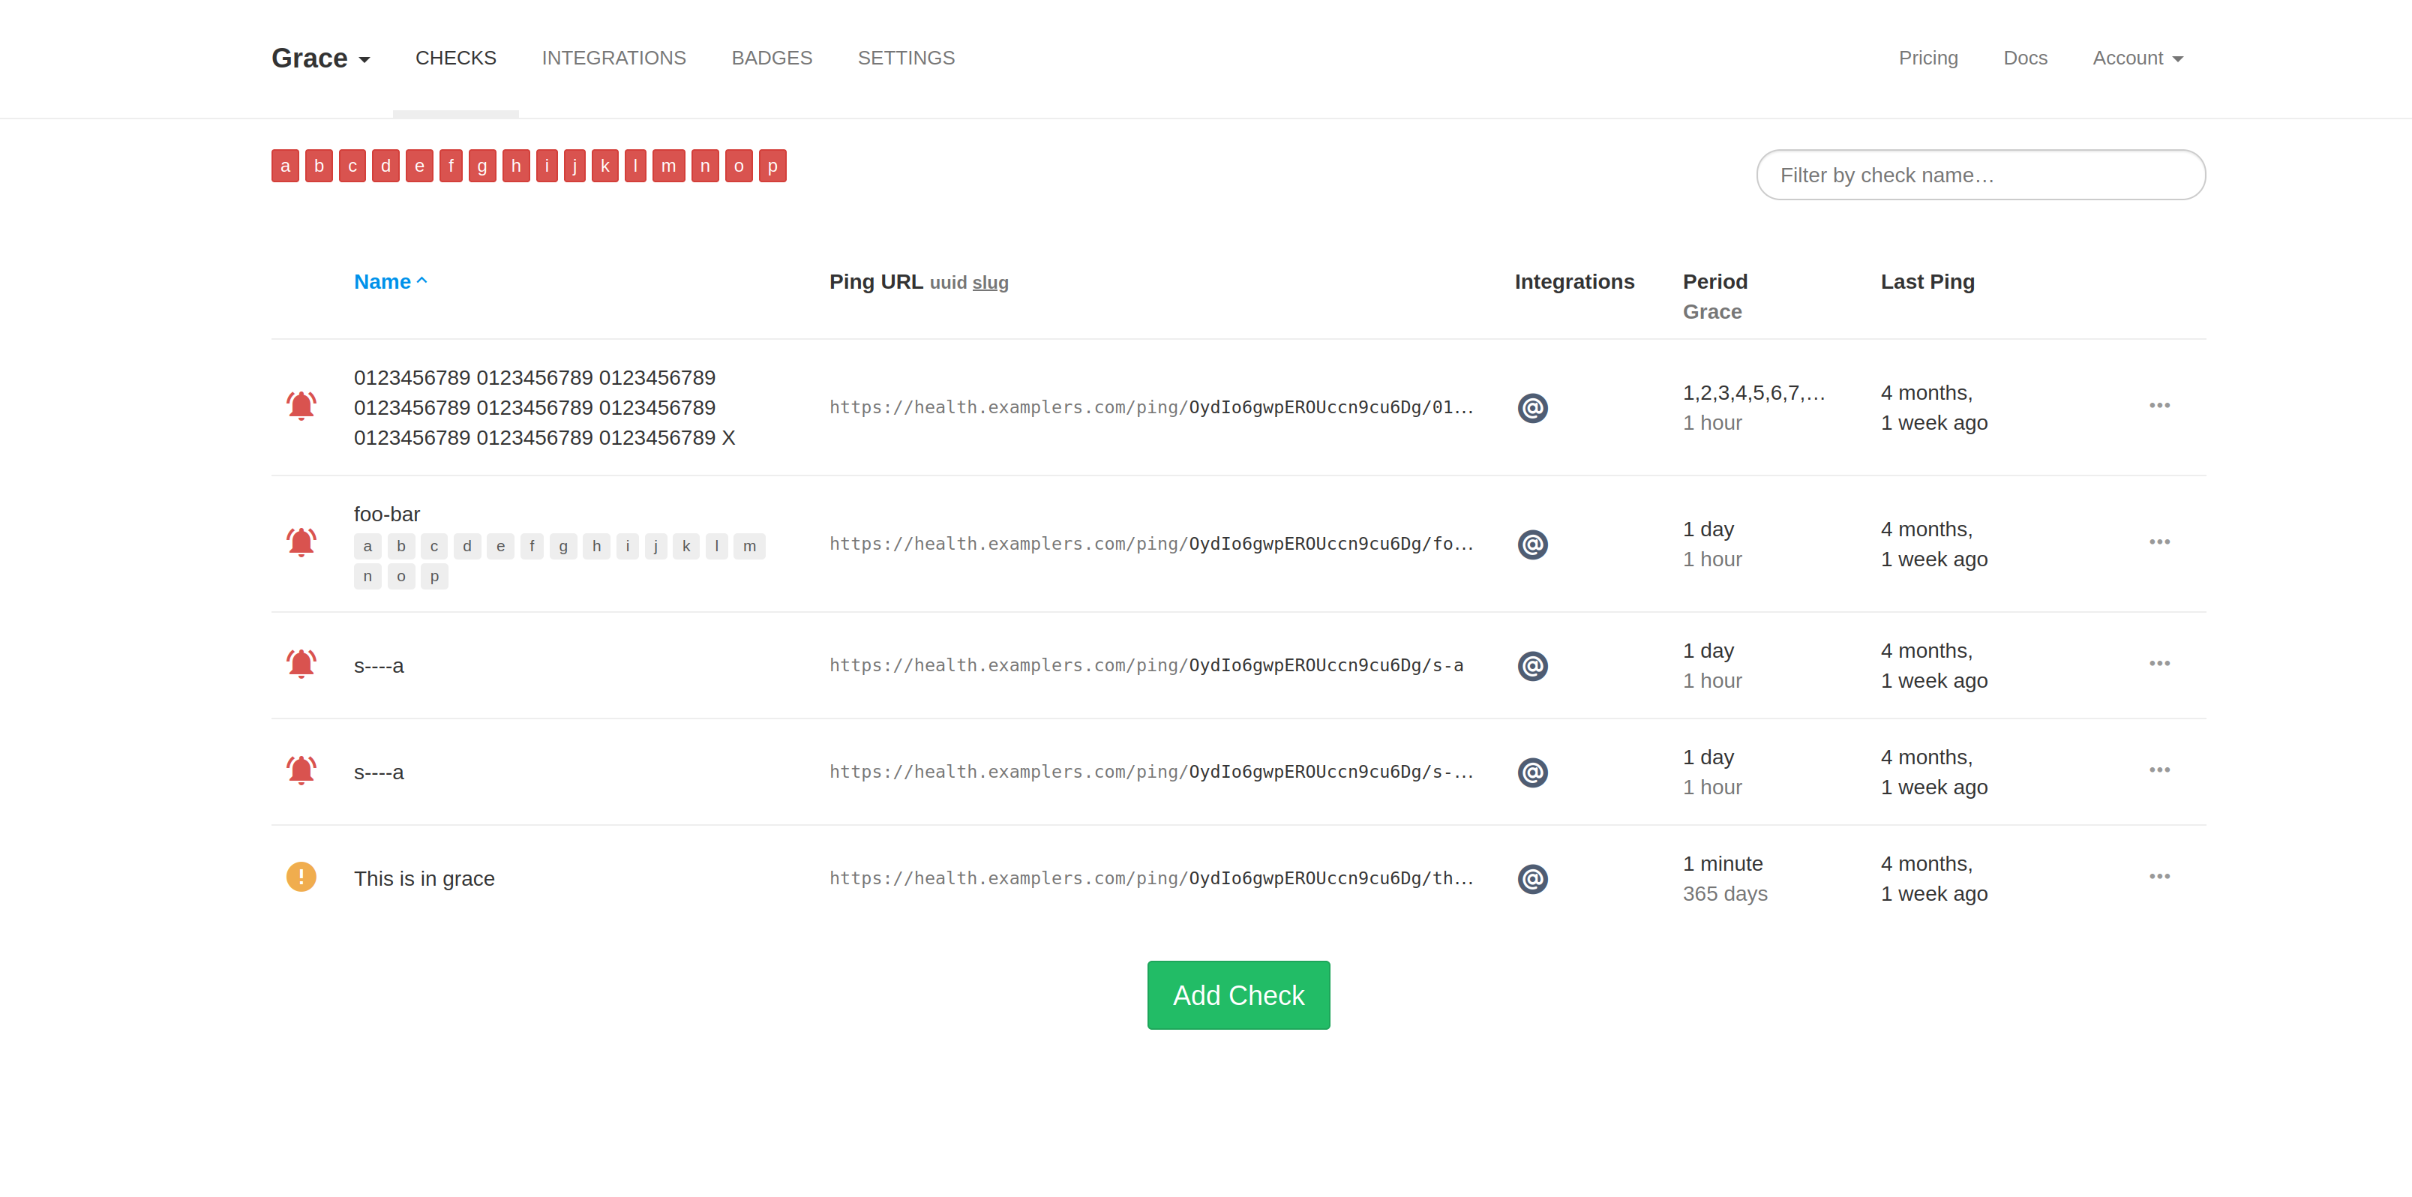Toggle email integration for 0123456789 check
The image size is (2412, 1197).
[x=1532, y=407]
